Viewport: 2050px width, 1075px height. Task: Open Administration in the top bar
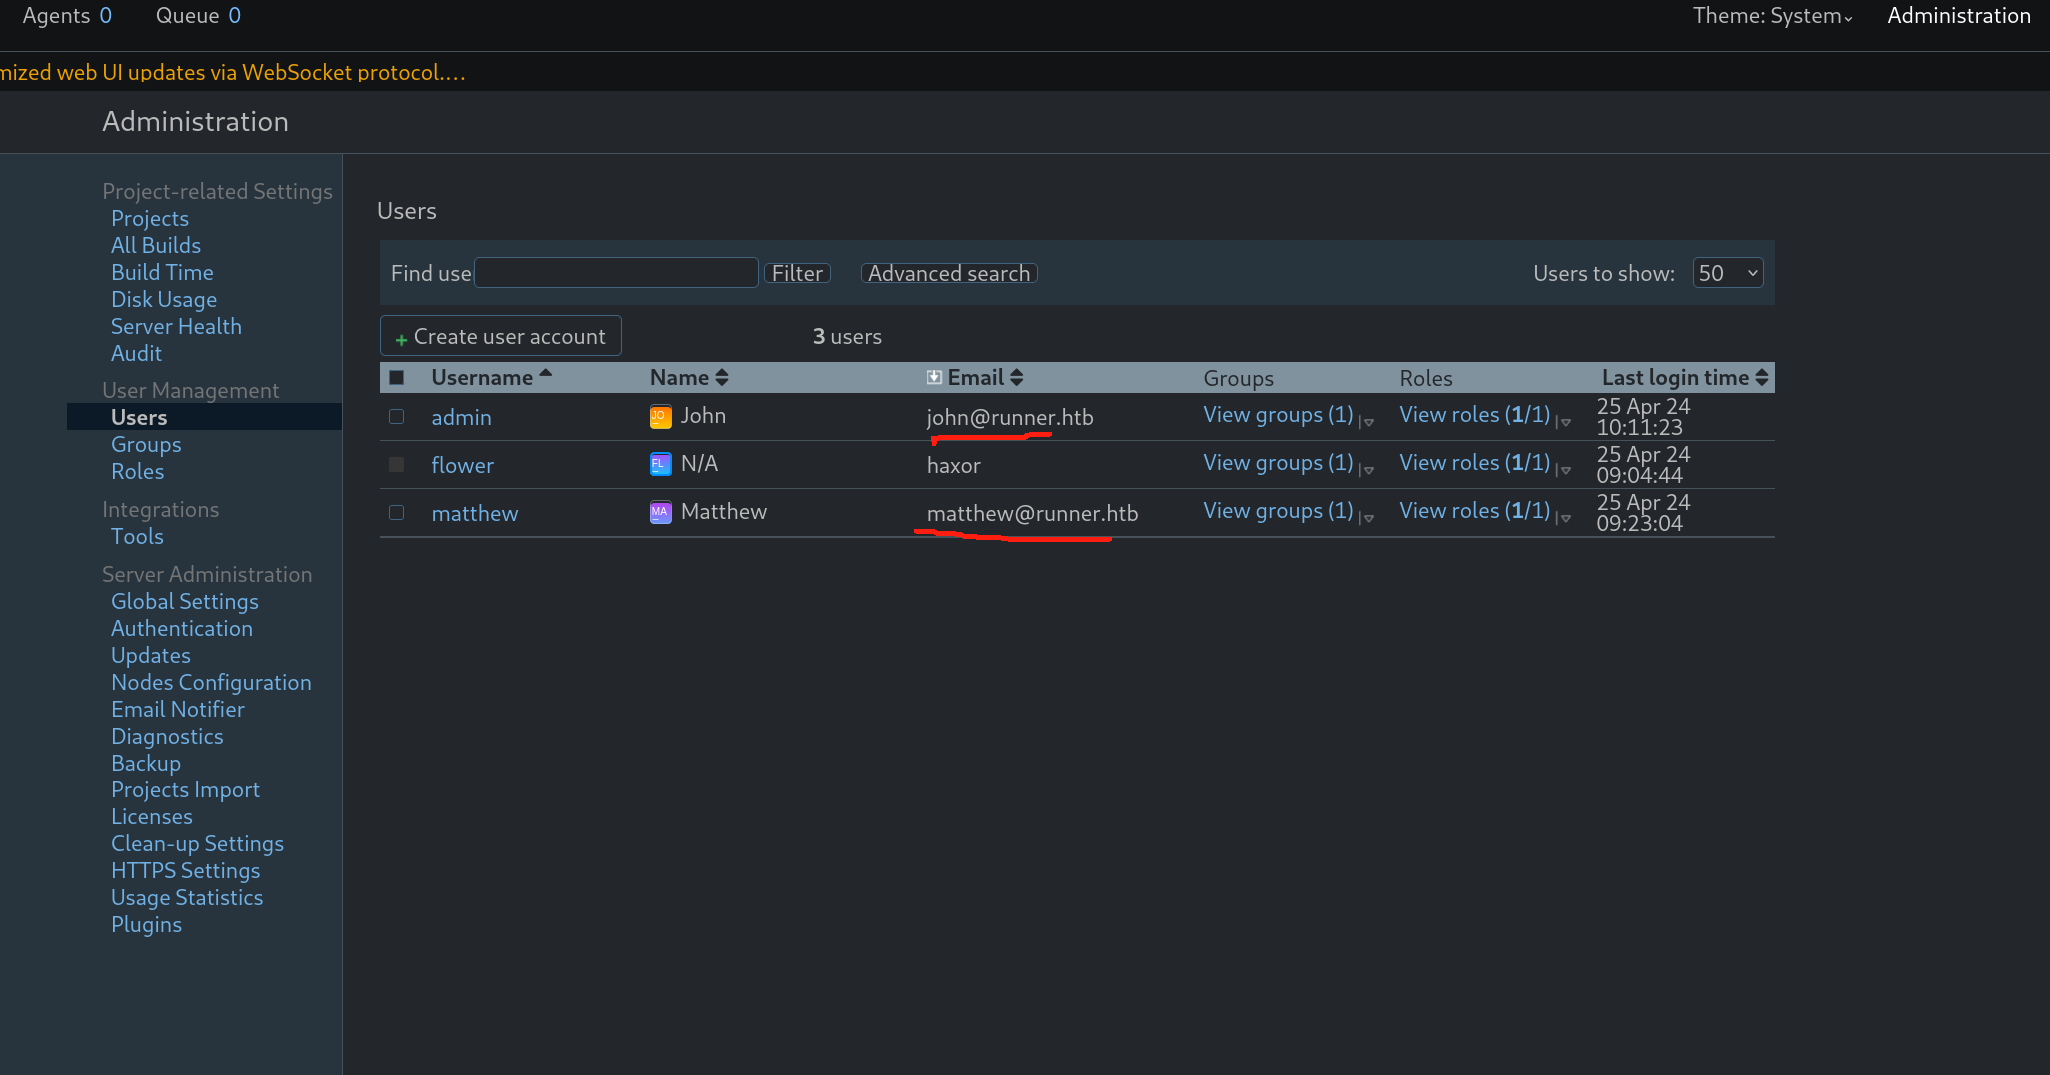click(x=1958, y=16)
